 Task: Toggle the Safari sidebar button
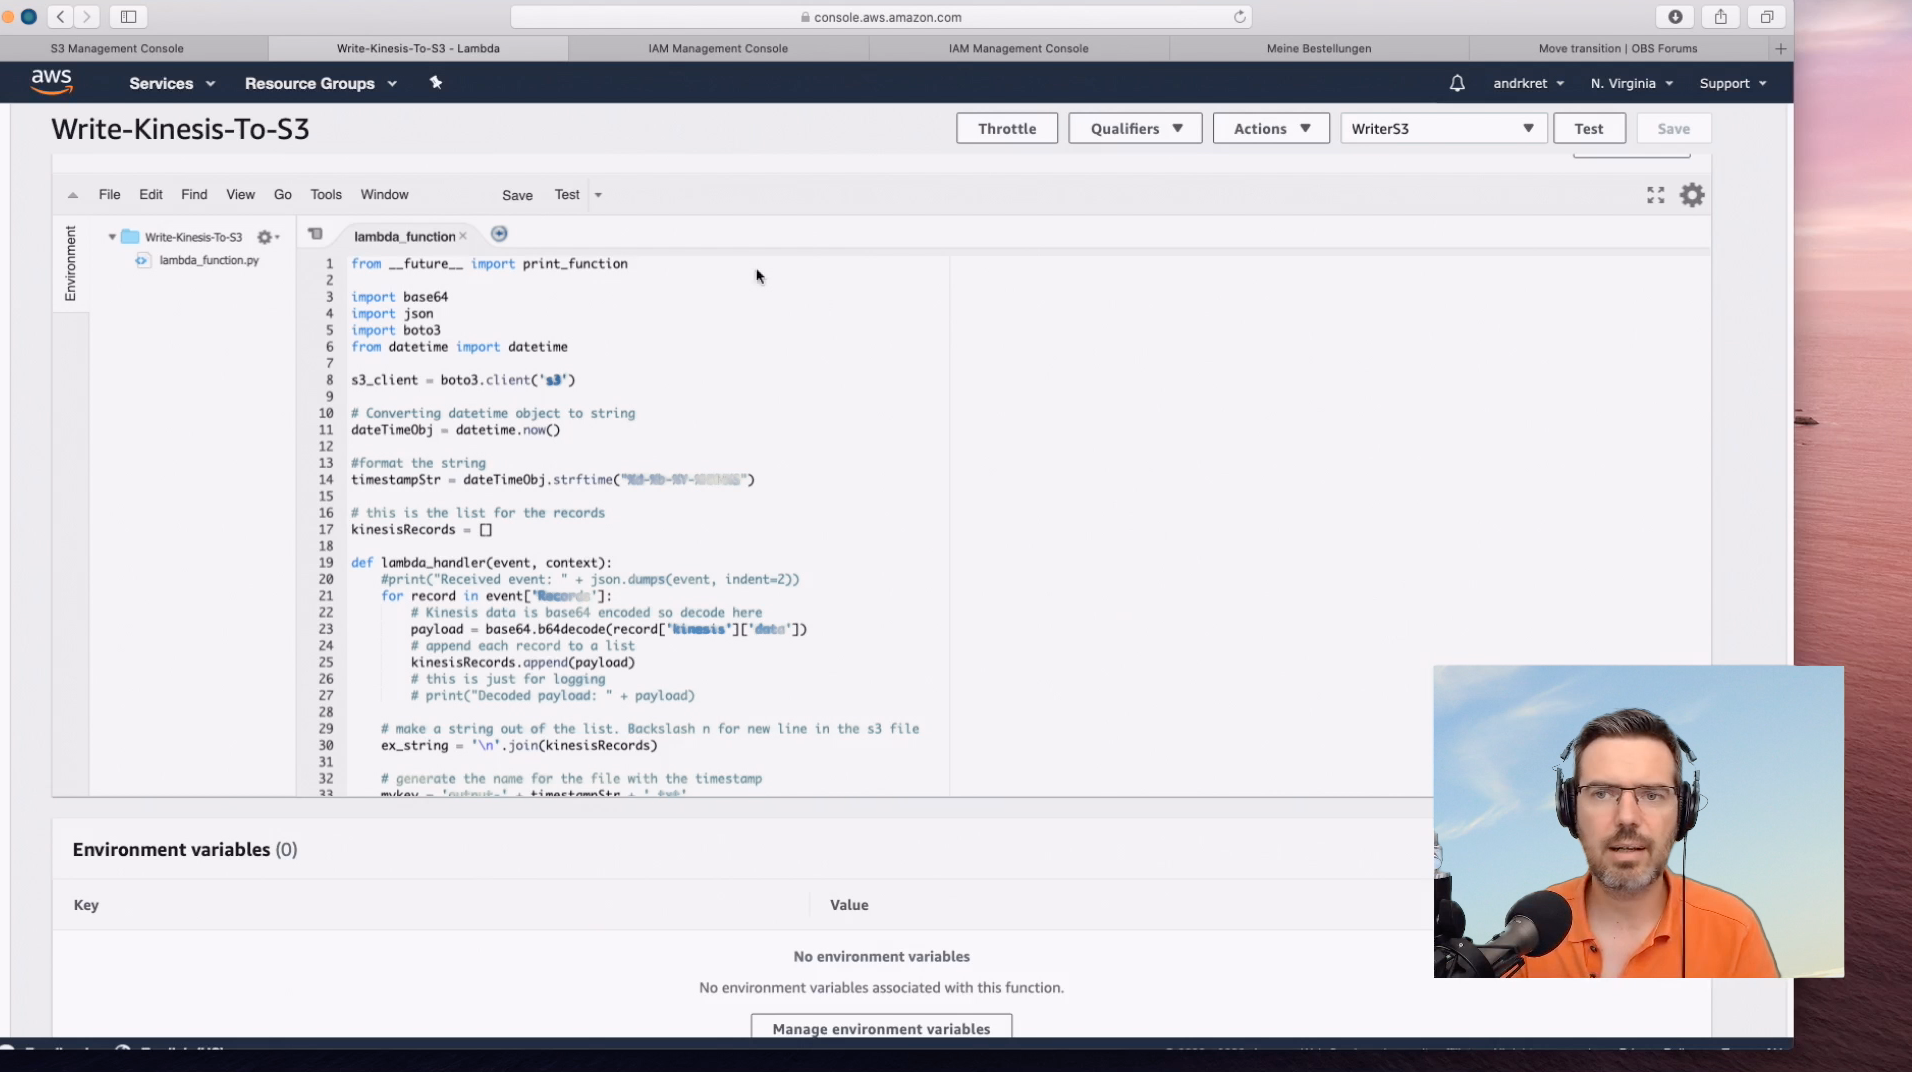(128, 16)
